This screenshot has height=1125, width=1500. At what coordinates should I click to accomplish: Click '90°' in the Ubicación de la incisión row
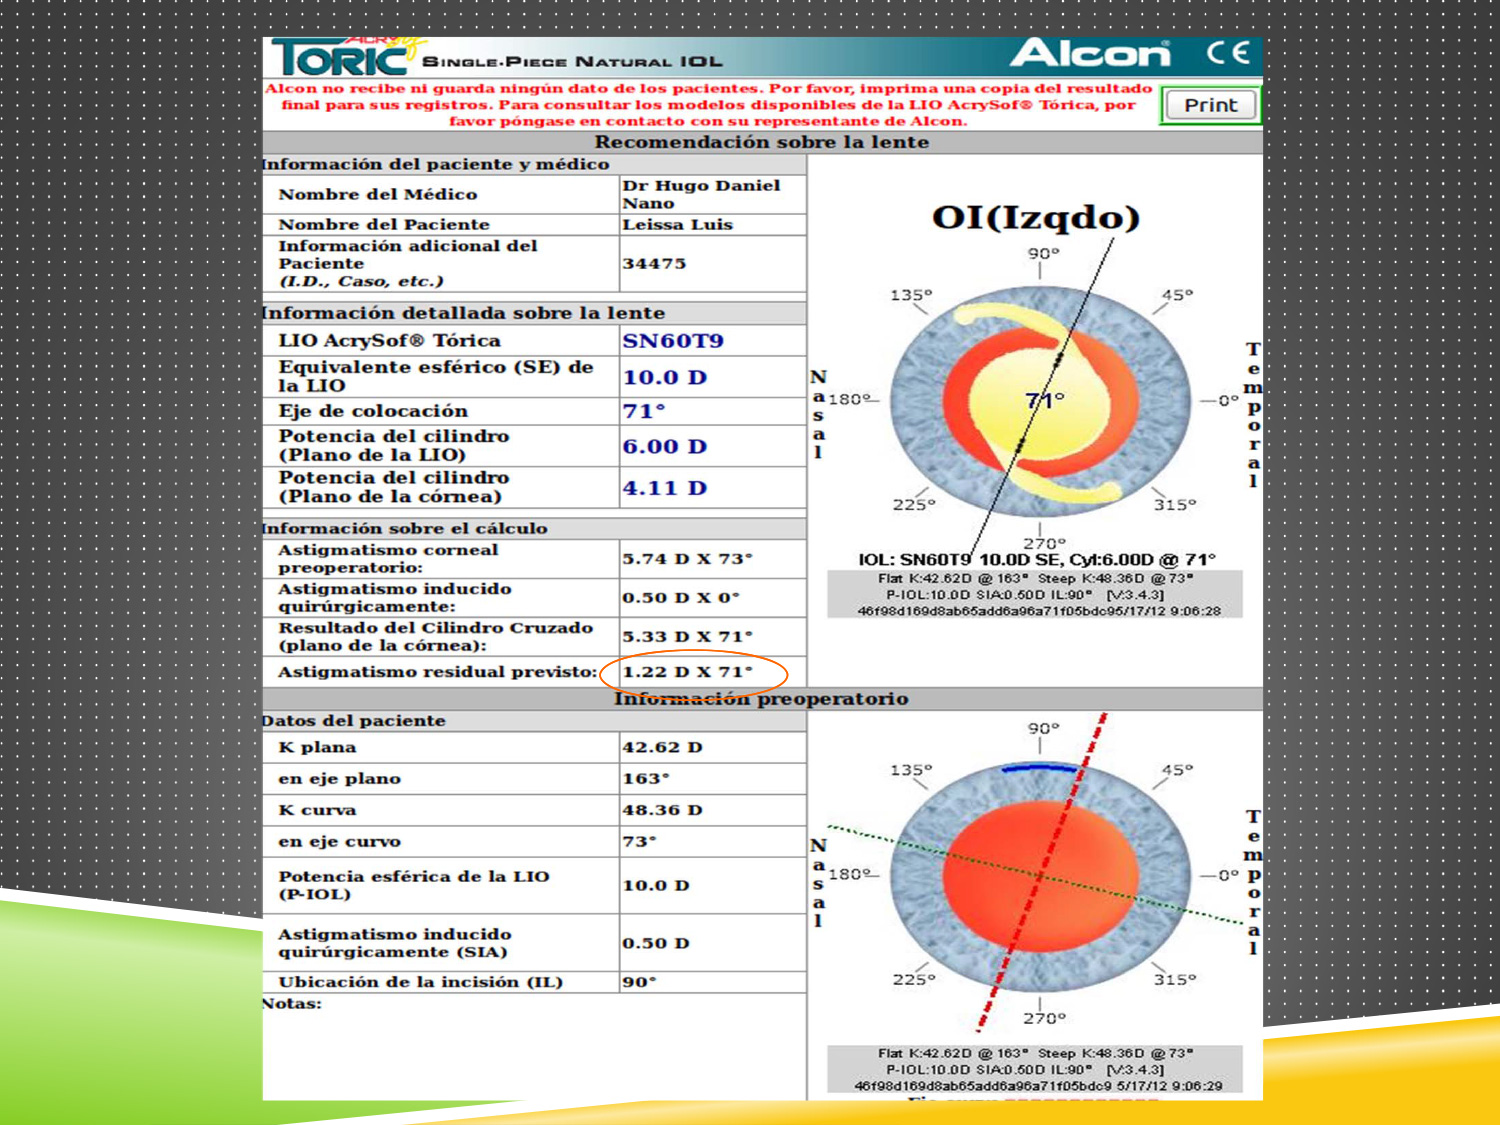tap(639, 982)
